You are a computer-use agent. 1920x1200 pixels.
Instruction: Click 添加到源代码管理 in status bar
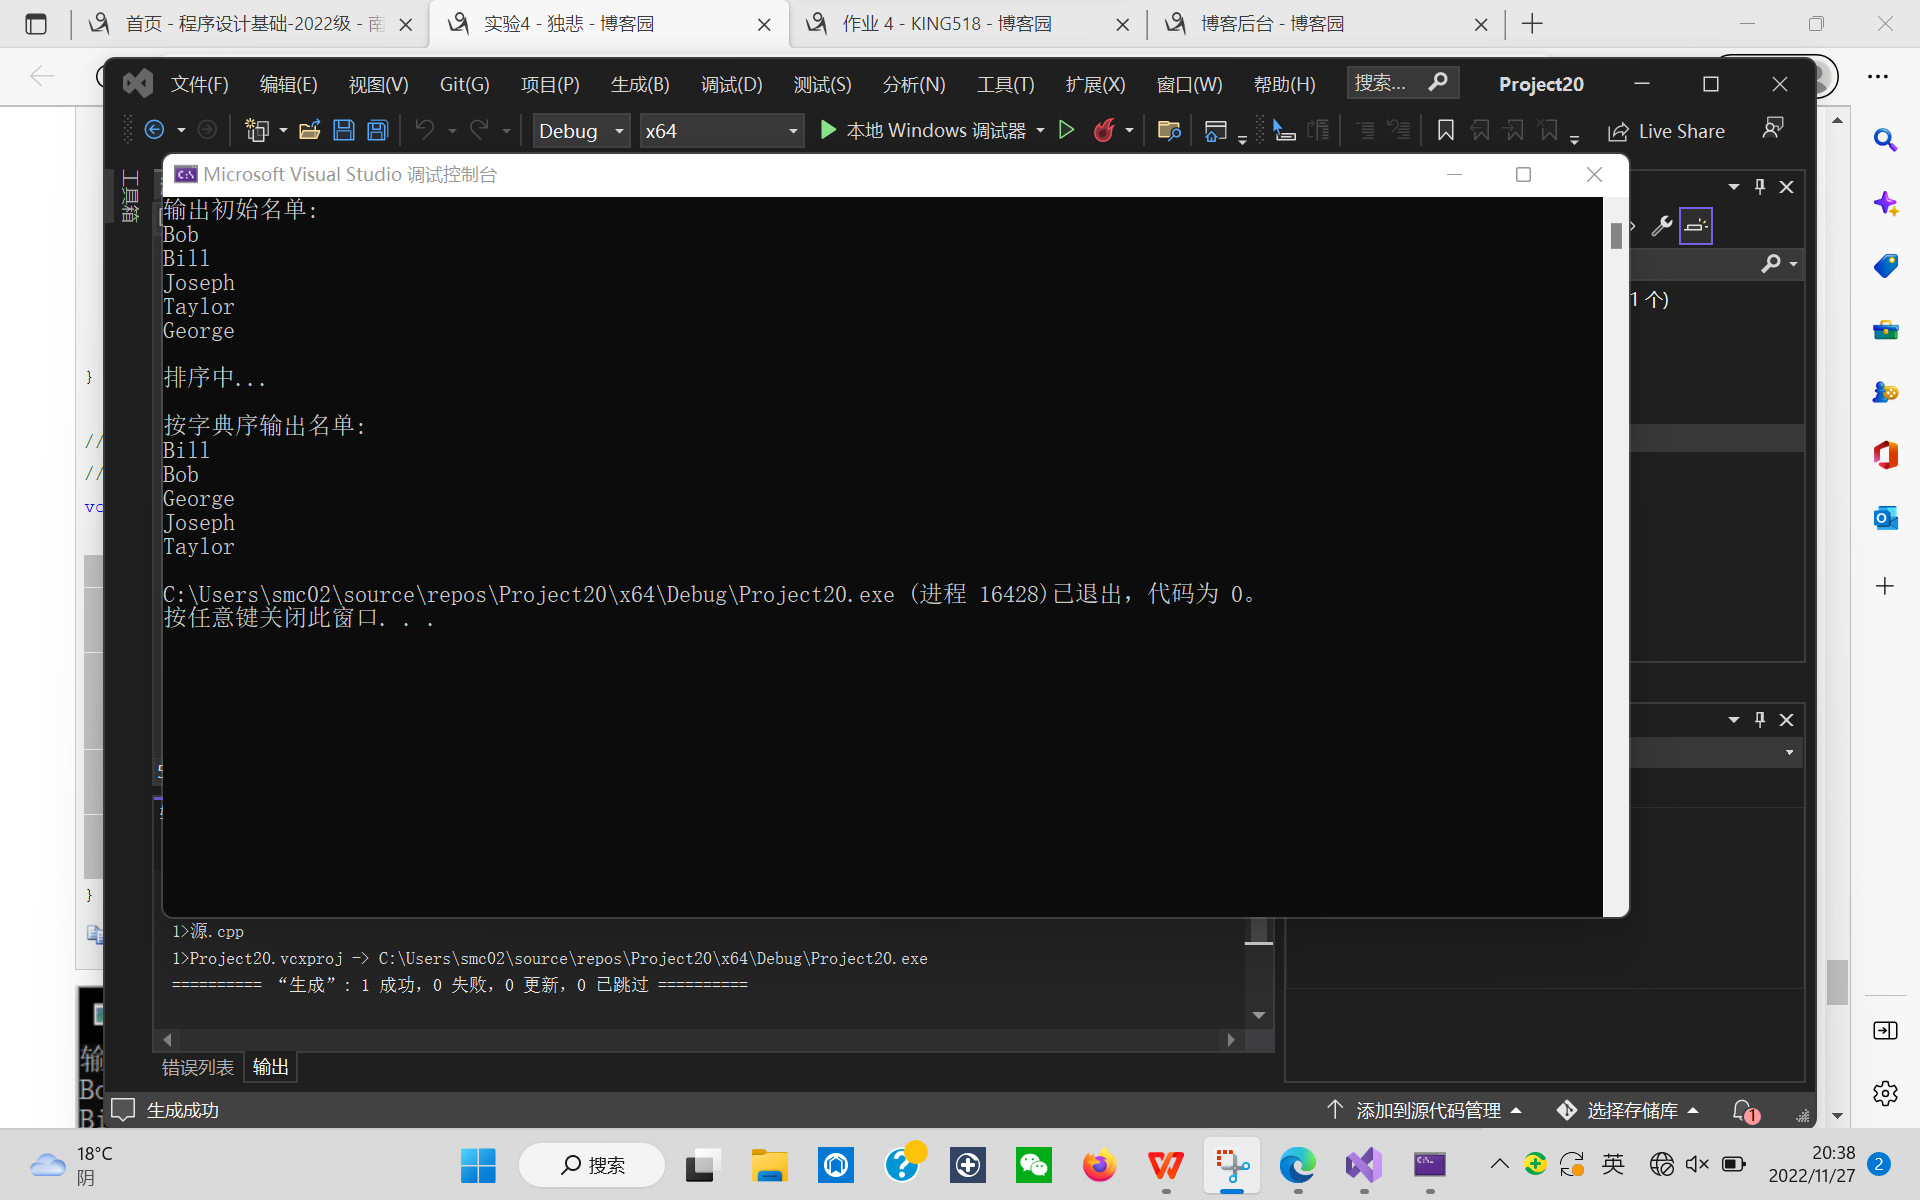[x=1427, y=1110]
